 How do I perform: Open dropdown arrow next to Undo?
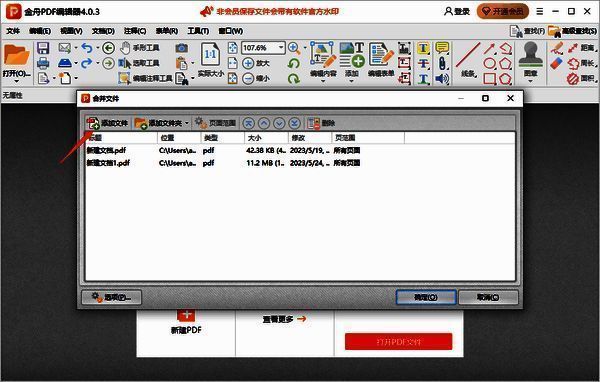tap(97, 48)
